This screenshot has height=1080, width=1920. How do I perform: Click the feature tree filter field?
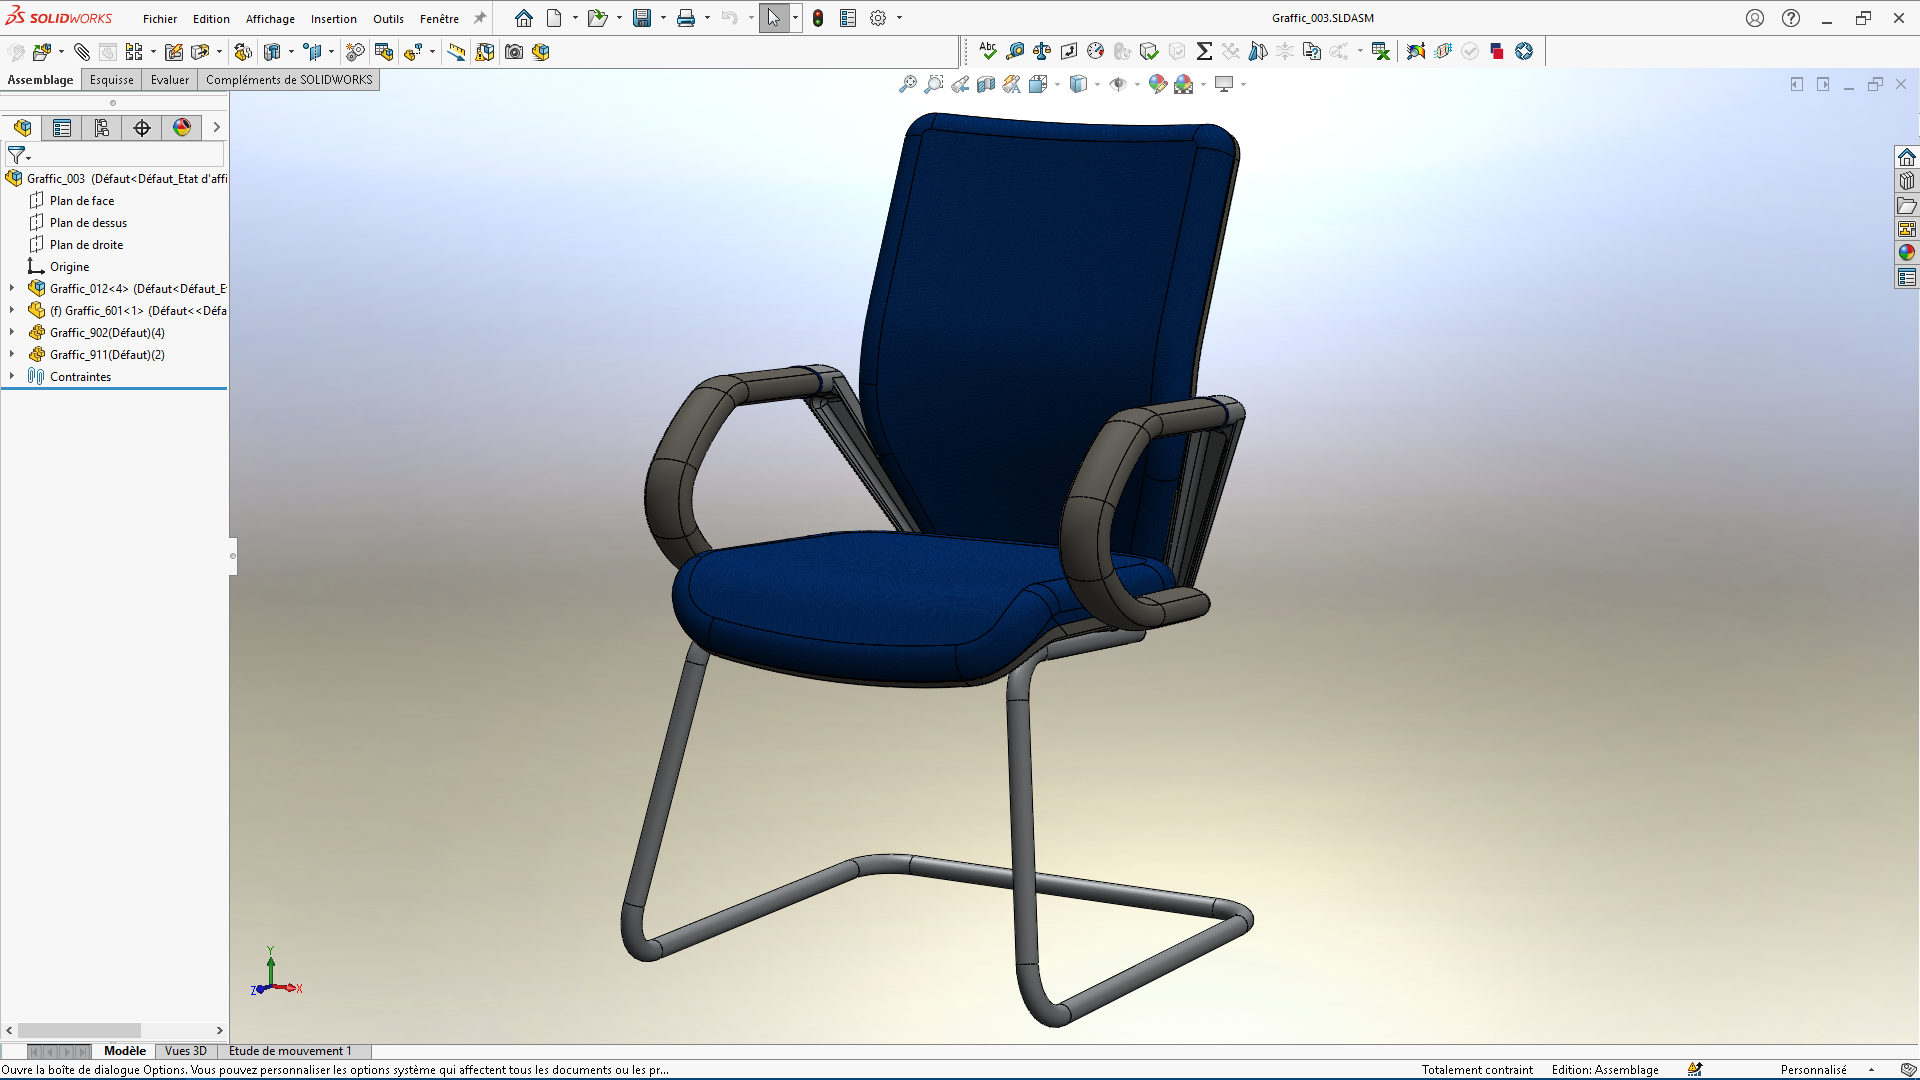click(114, 155)
